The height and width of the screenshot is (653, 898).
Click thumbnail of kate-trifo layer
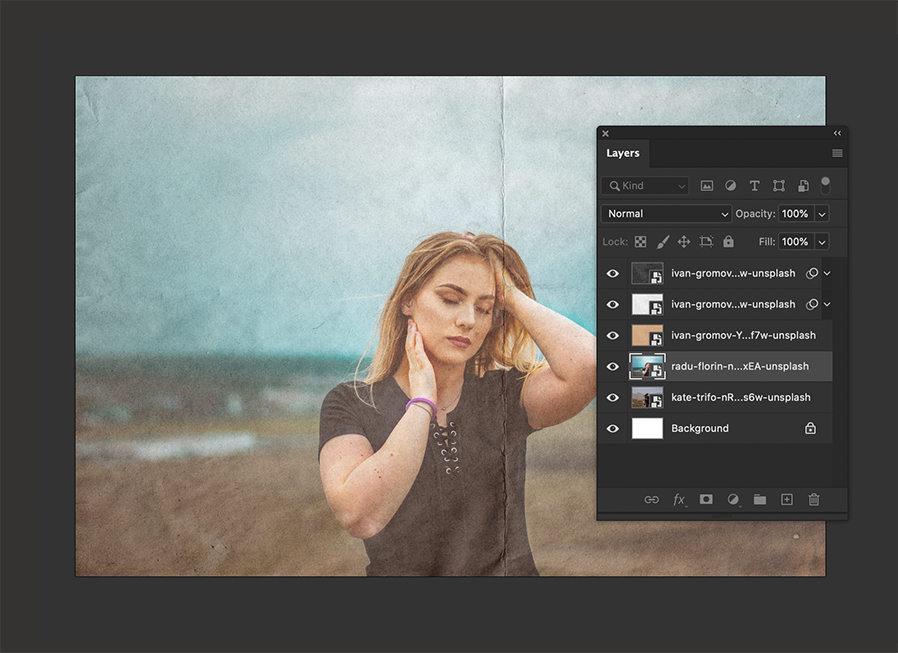pos(647,397)
